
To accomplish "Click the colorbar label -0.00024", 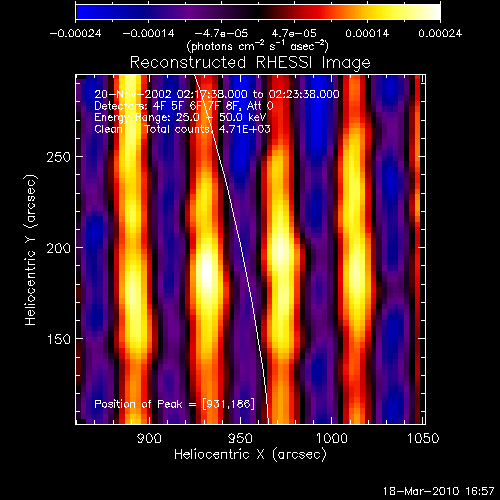I will 75,33.
